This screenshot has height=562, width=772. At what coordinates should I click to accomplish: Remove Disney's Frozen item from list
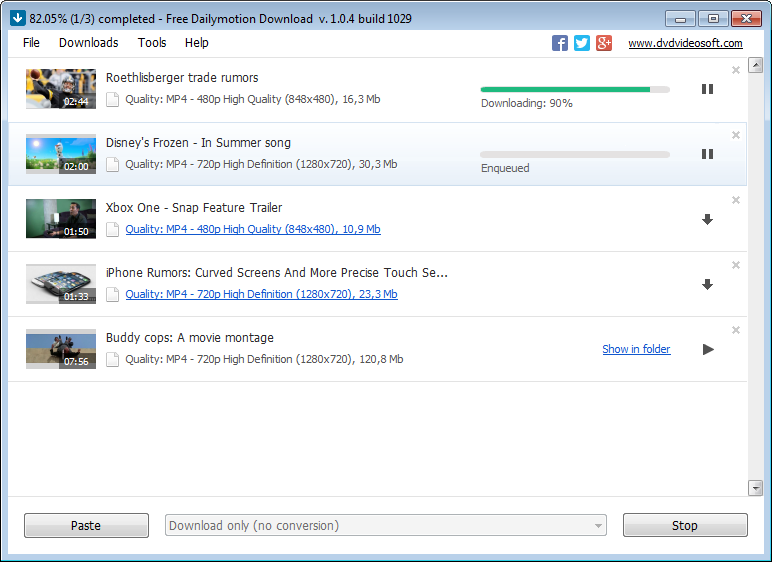[736, 135]
